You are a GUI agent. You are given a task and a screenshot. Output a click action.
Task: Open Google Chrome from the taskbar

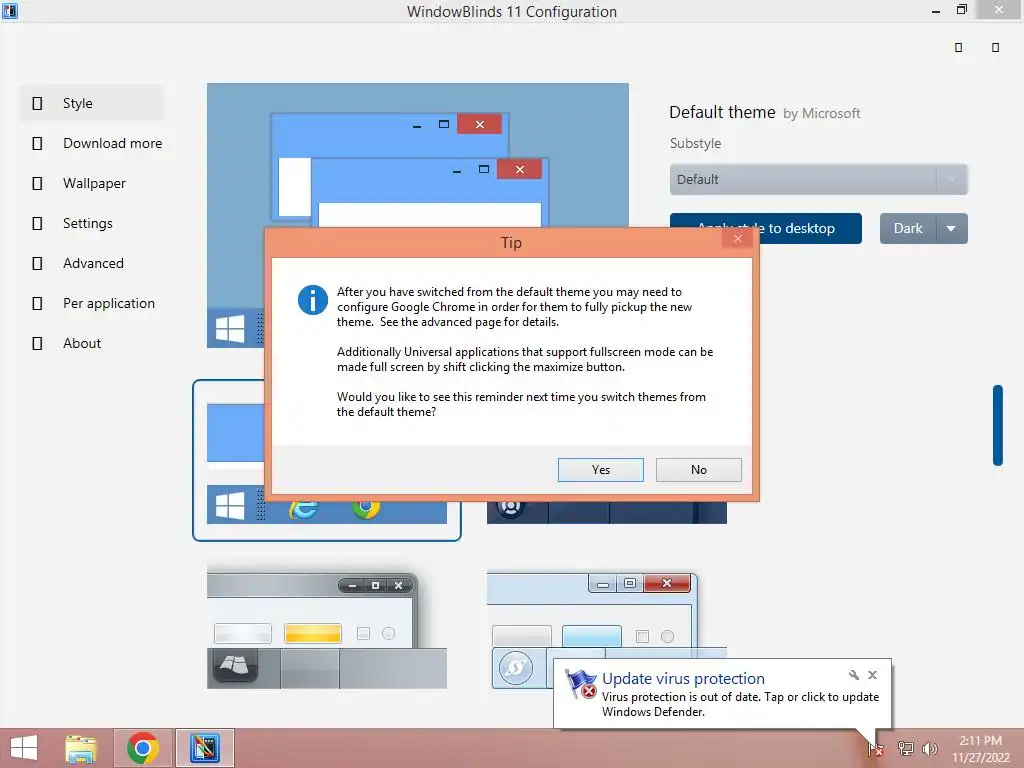143,748
